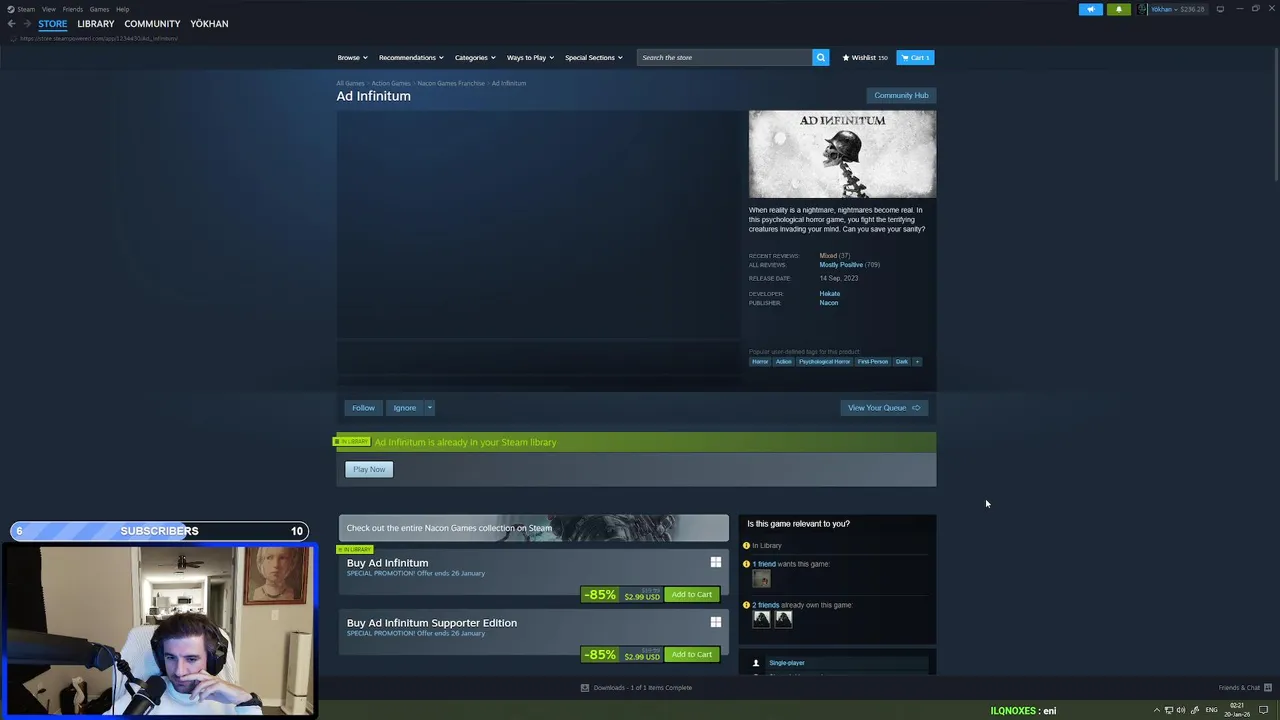Switch to the STORE tab
Screen dimensions: 1280x720
[x=53, y=23]
